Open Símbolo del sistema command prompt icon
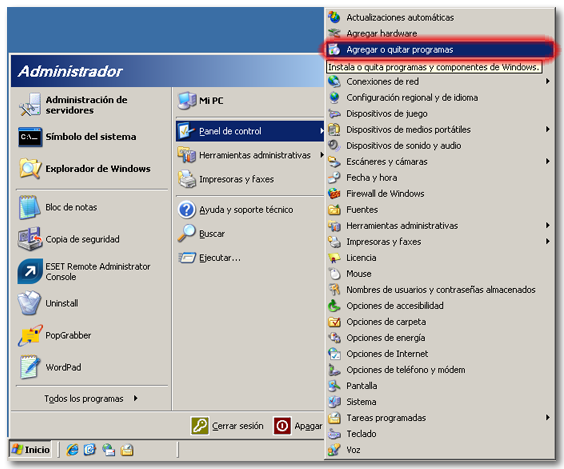 coord(30,137)
